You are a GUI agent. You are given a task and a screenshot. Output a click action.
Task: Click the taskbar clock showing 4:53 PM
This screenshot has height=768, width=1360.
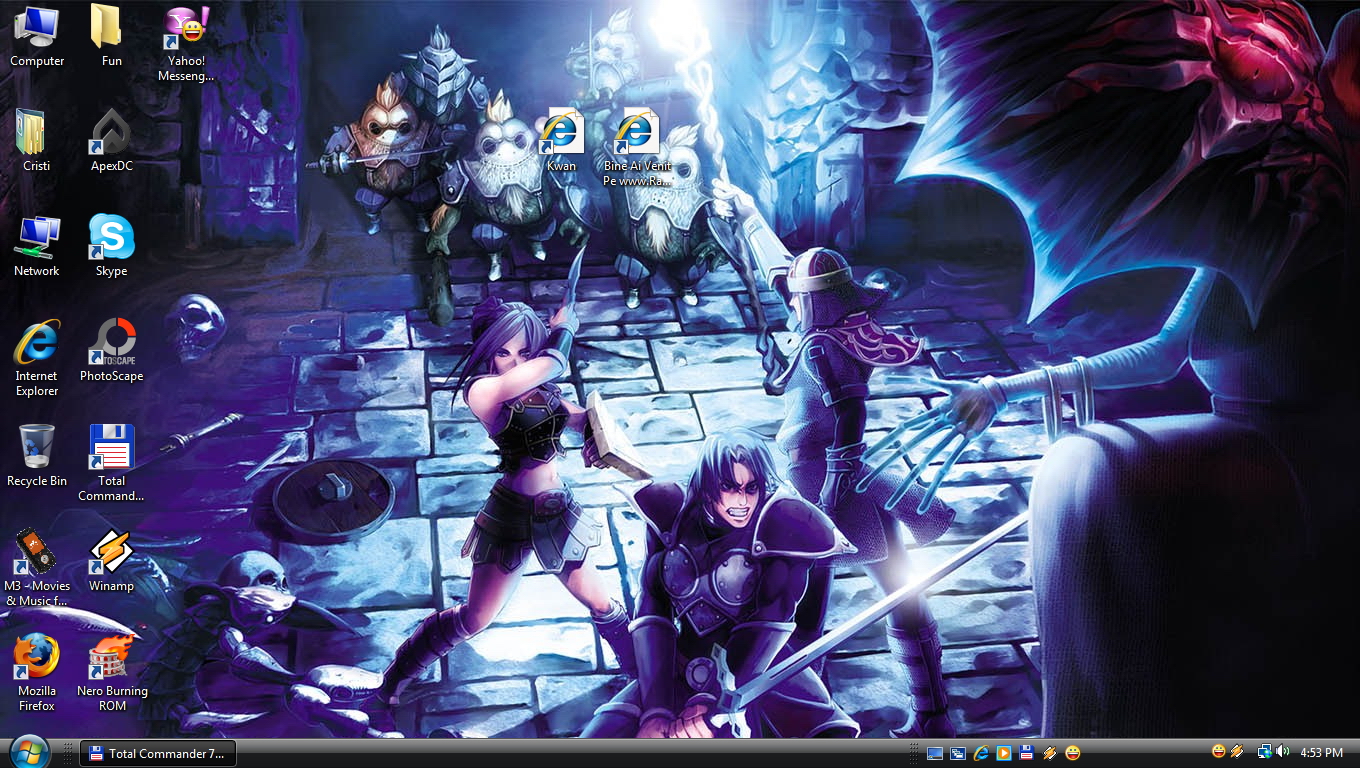[1321, 753]
